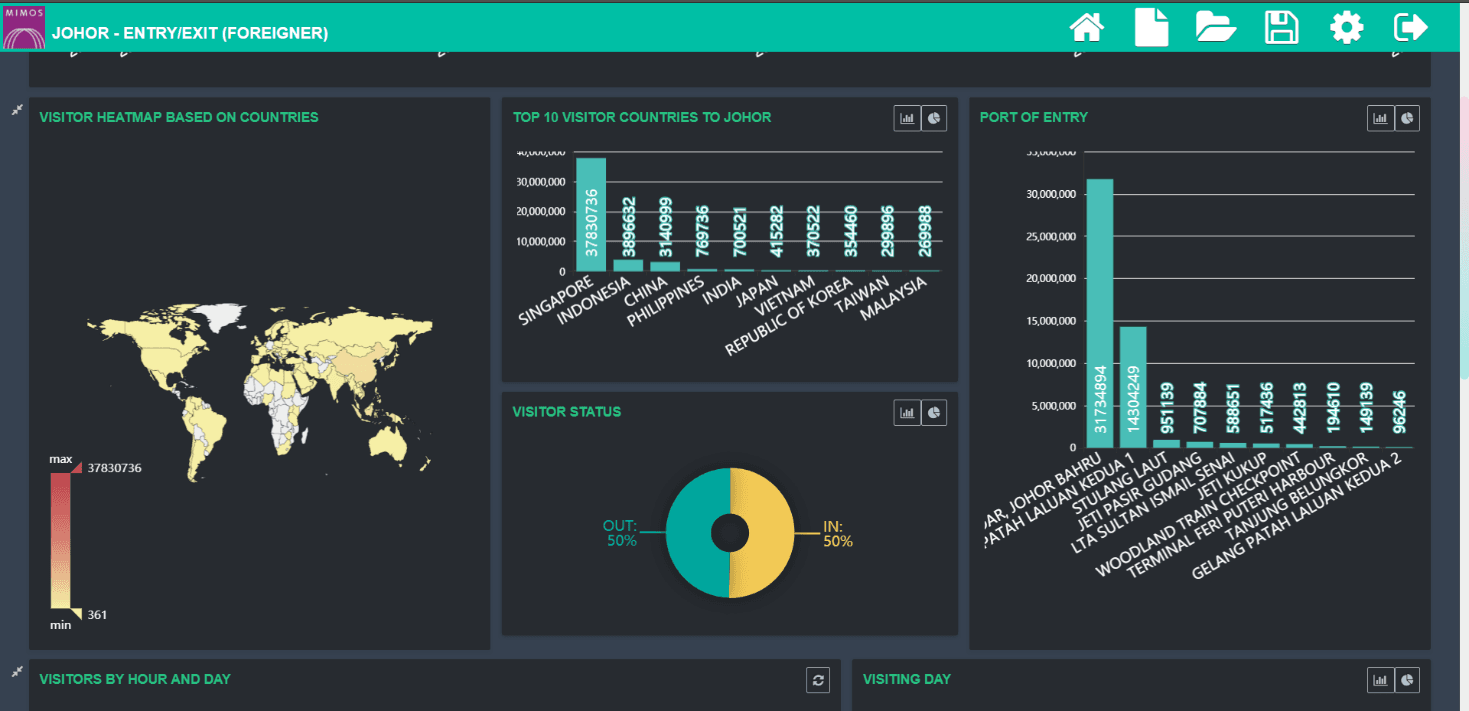This screenshot has width=1469, height=711.
Task: Switch Port of Entry to bar chart view
Action: [x=1380, y=118]
